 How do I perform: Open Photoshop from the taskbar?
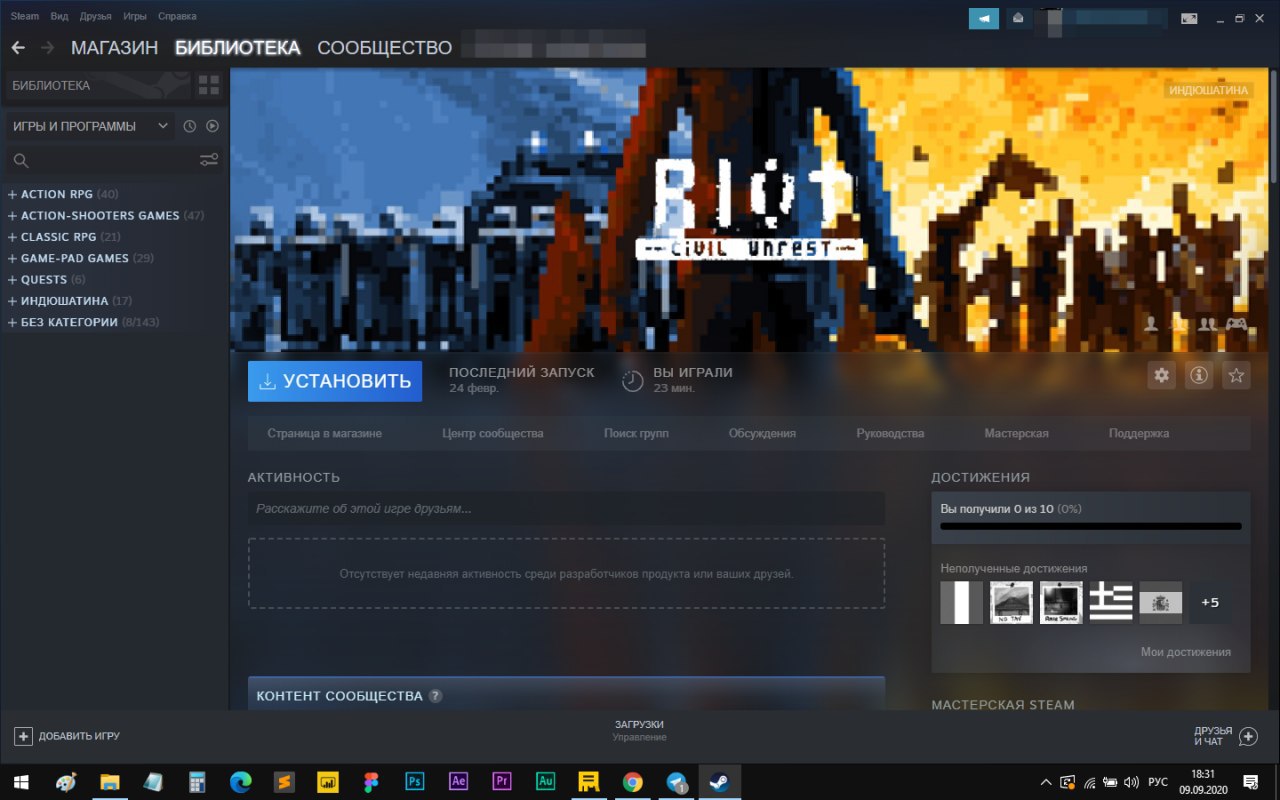point(414,781)
